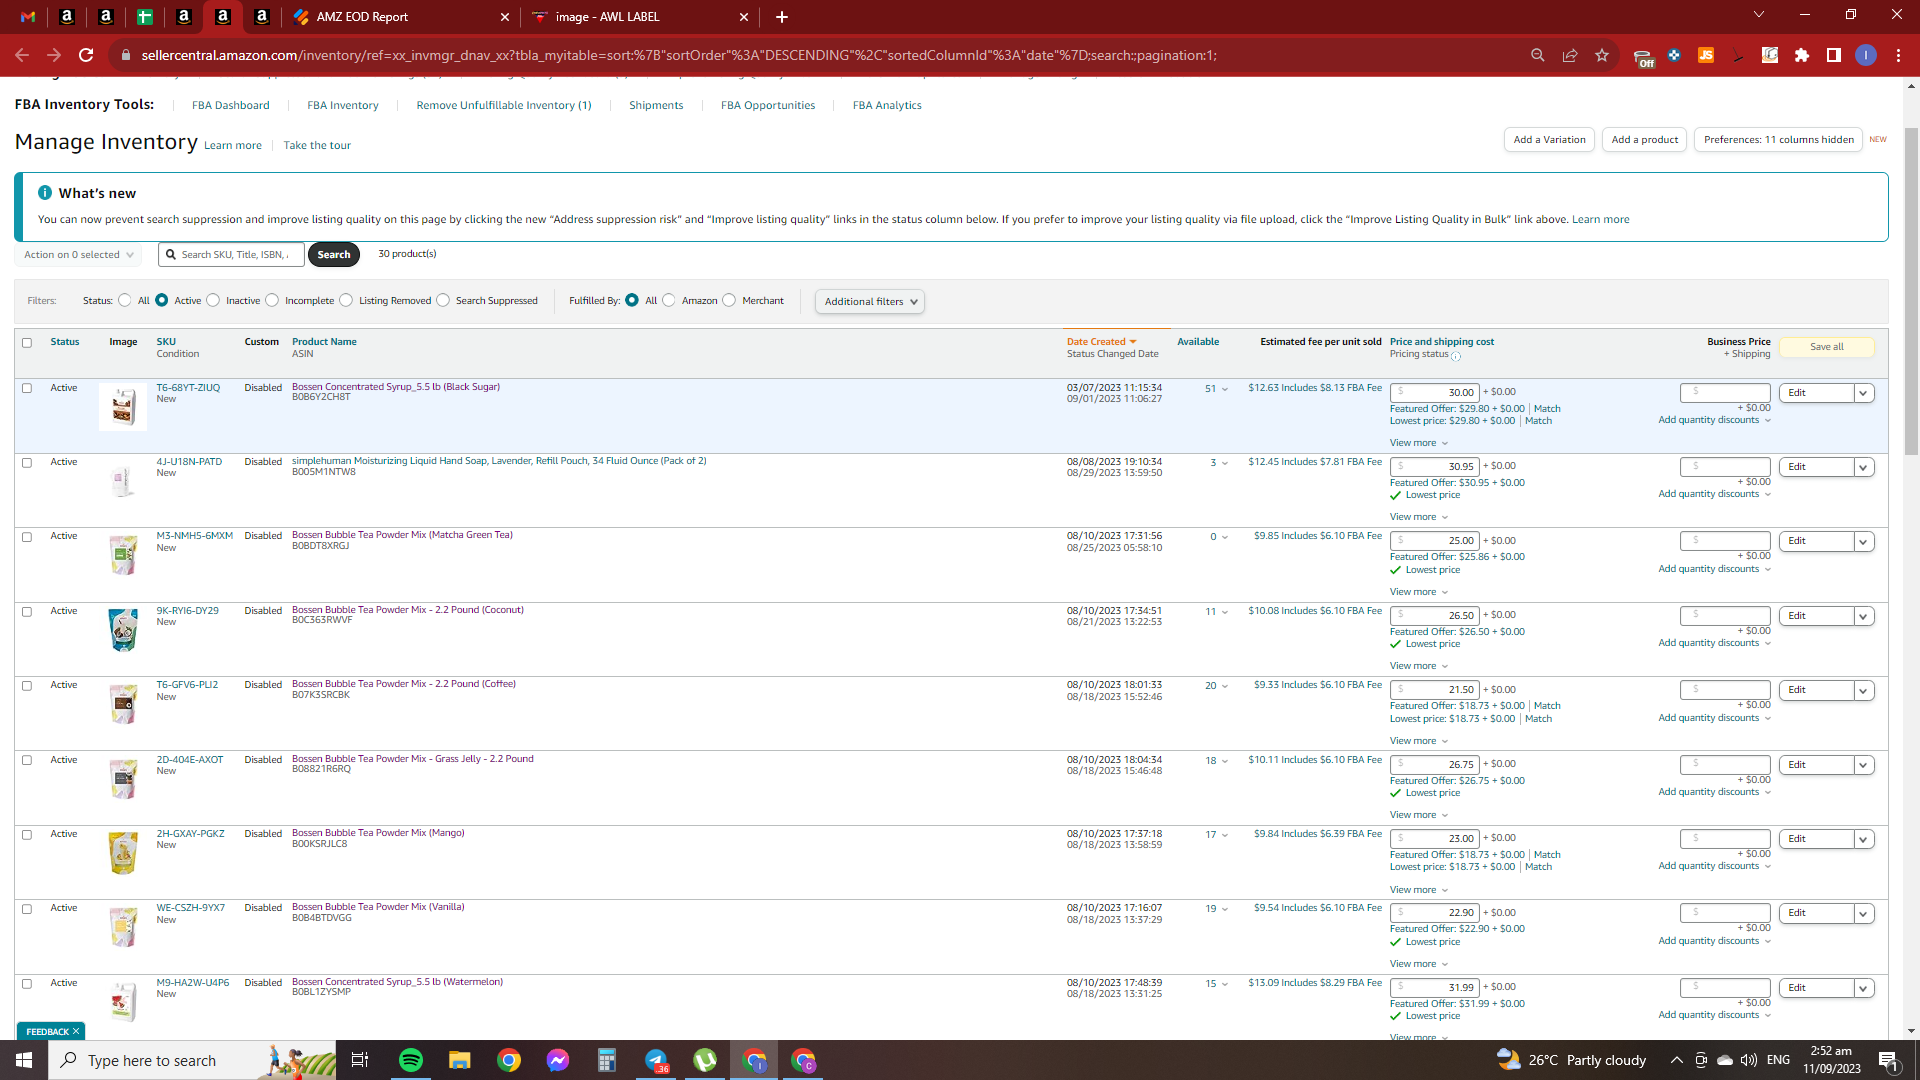Image resolution: width=1920 pixels, height=1080 pixels.
Task: Open Remove Unfulfillable Inventory (1)
Action: tap(504, 105)
